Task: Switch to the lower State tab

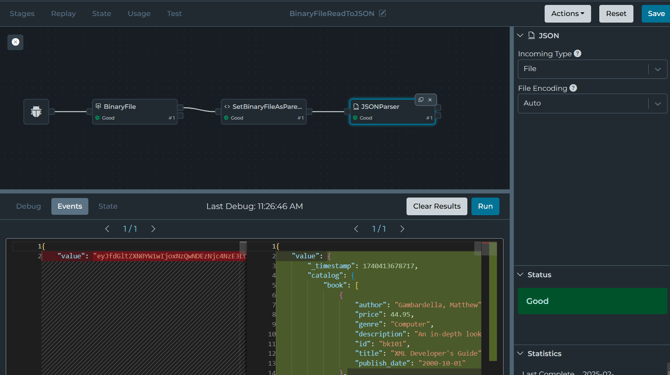Action: point(108,206)
